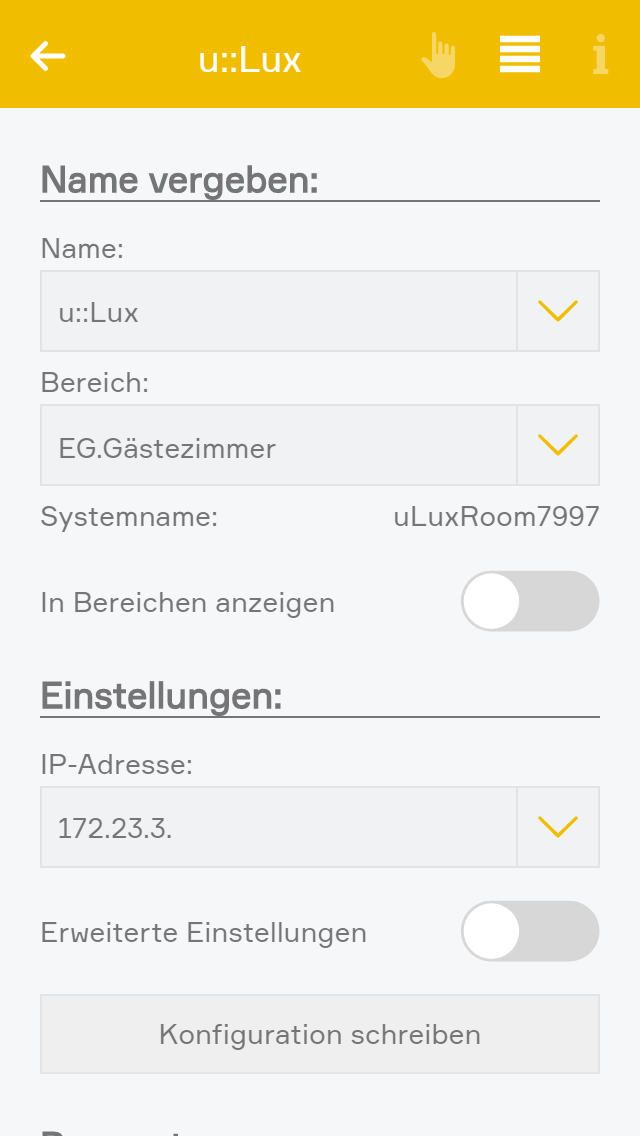The image size is (640, 1136).
Task: Toggle the Erweiterte Einstellungen switch
Action: [x=530, y=931]
